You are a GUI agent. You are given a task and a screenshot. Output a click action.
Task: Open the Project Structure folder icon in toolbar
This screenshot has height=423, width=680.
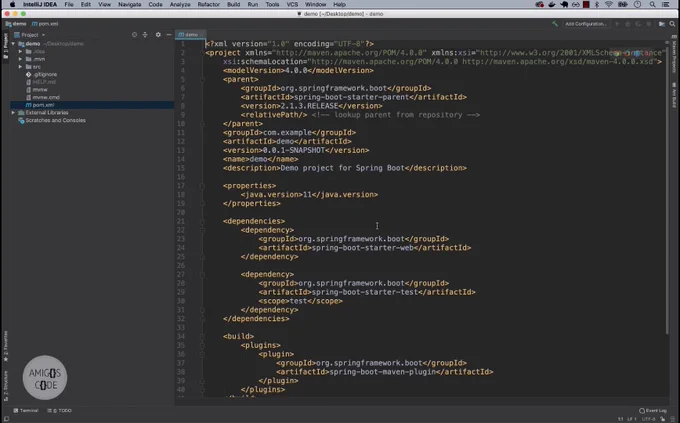click(662, 24)
